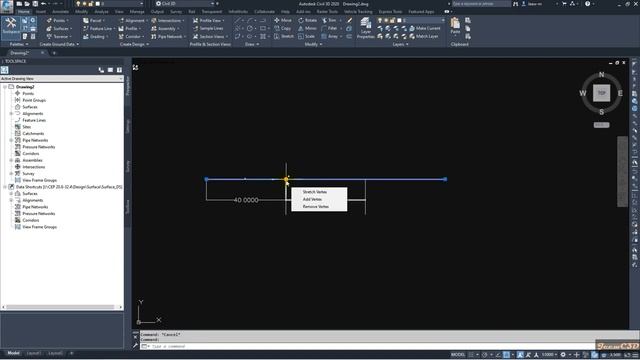
Task: Choose Add Vertex from context menu
Action: pyautogui.click(x=312, y=199)
